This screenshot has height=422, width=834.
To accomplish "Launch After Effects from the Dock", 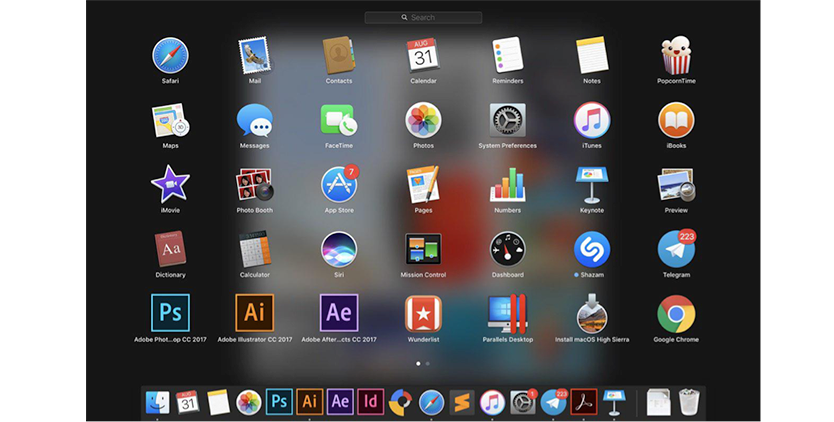I will click(x=340, y=402).
